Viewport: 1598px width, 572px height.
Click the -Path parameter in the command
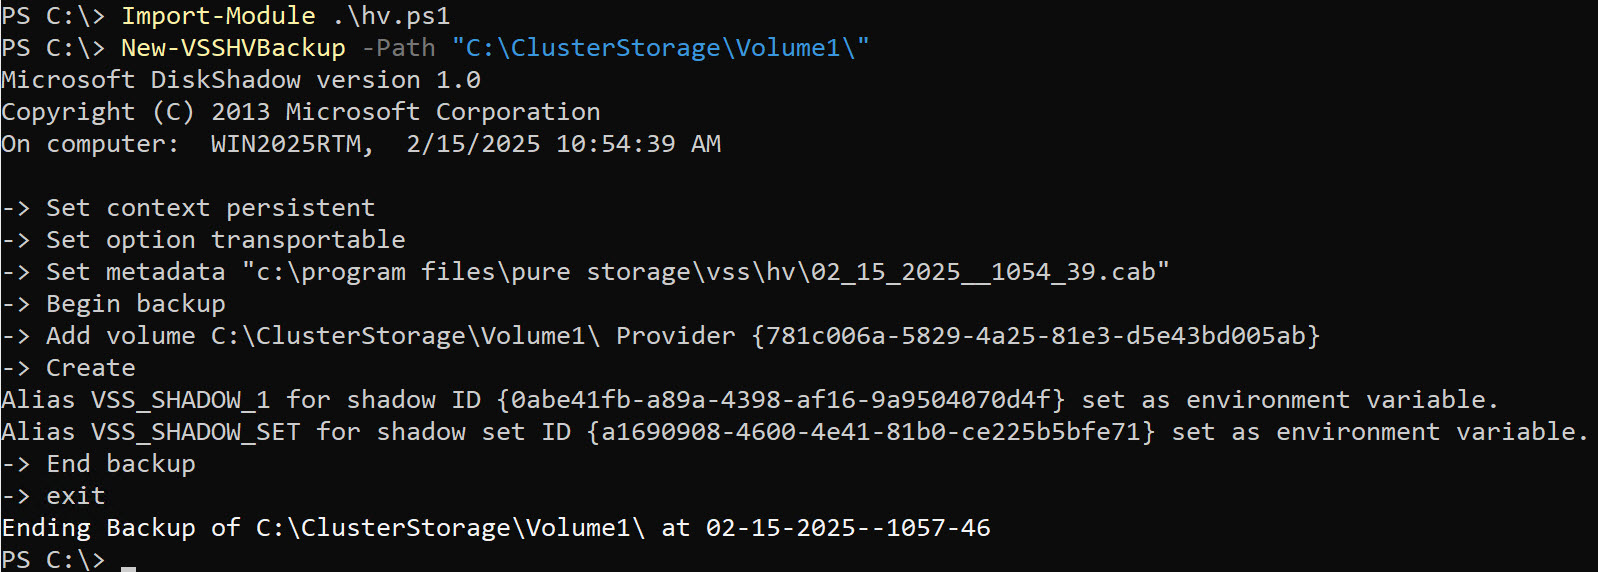click(x=398, y=48)
